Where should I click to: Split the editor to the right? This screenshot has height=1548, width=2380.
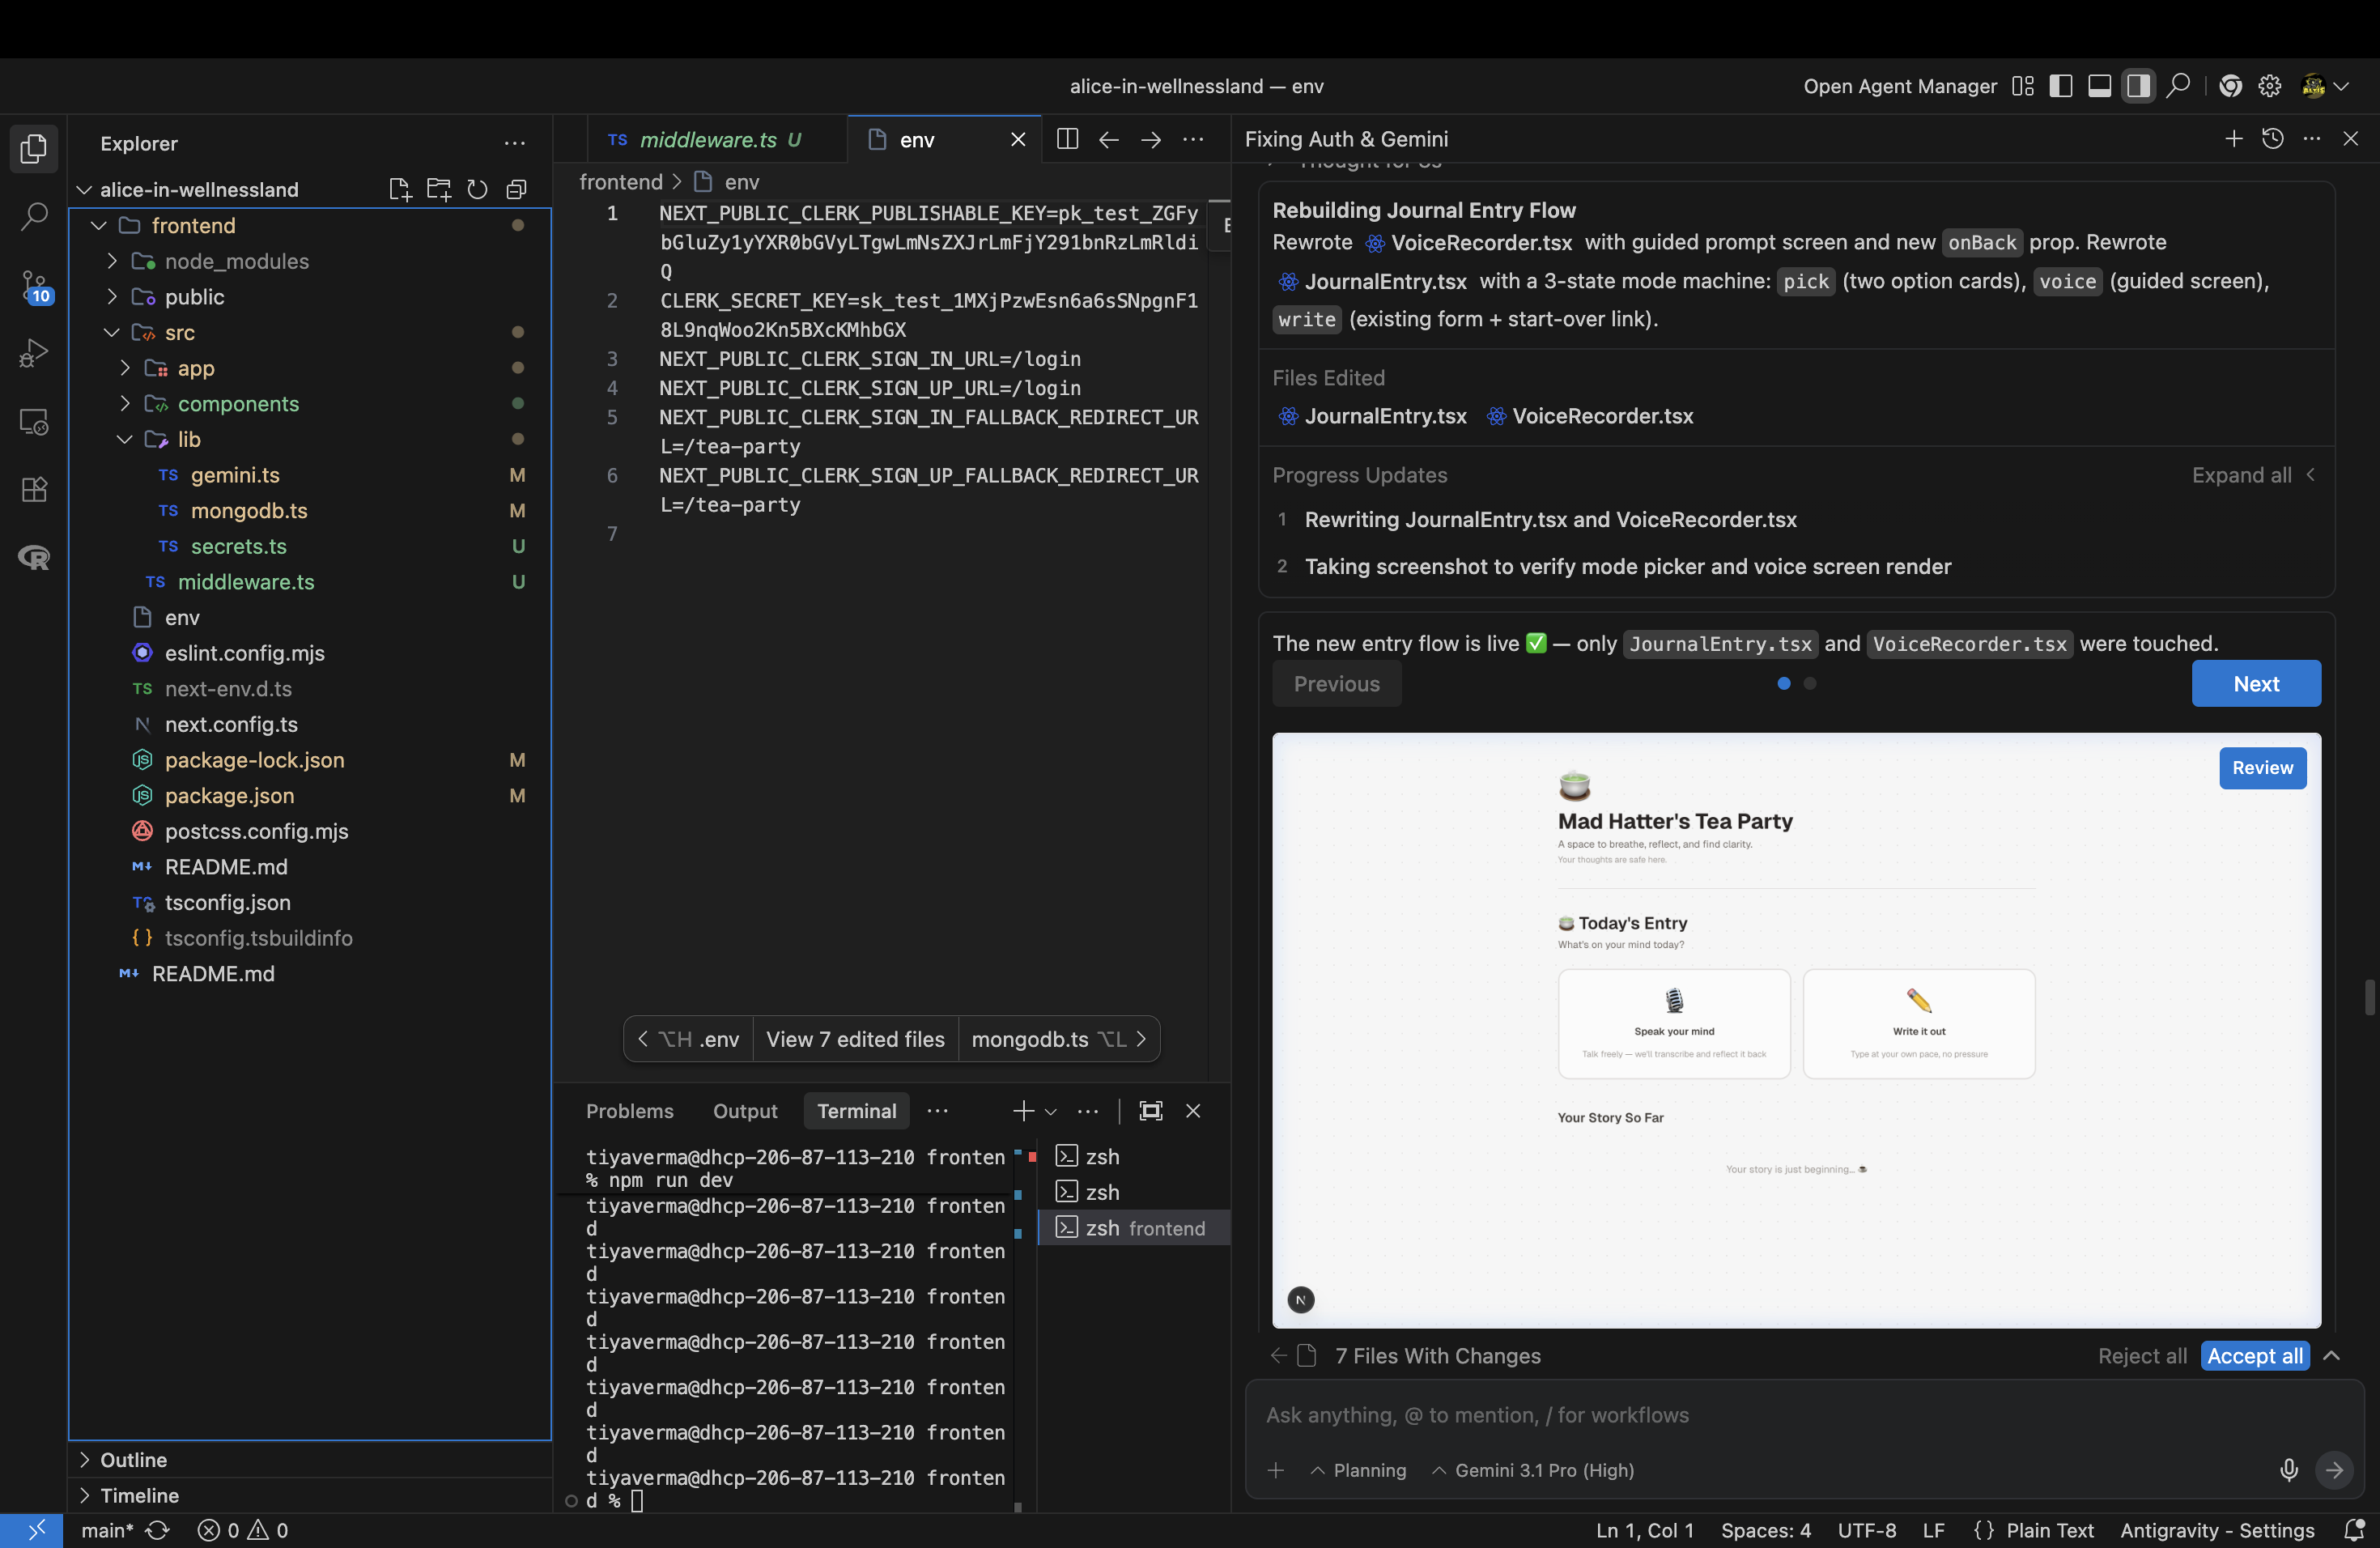coord(1067,139)
